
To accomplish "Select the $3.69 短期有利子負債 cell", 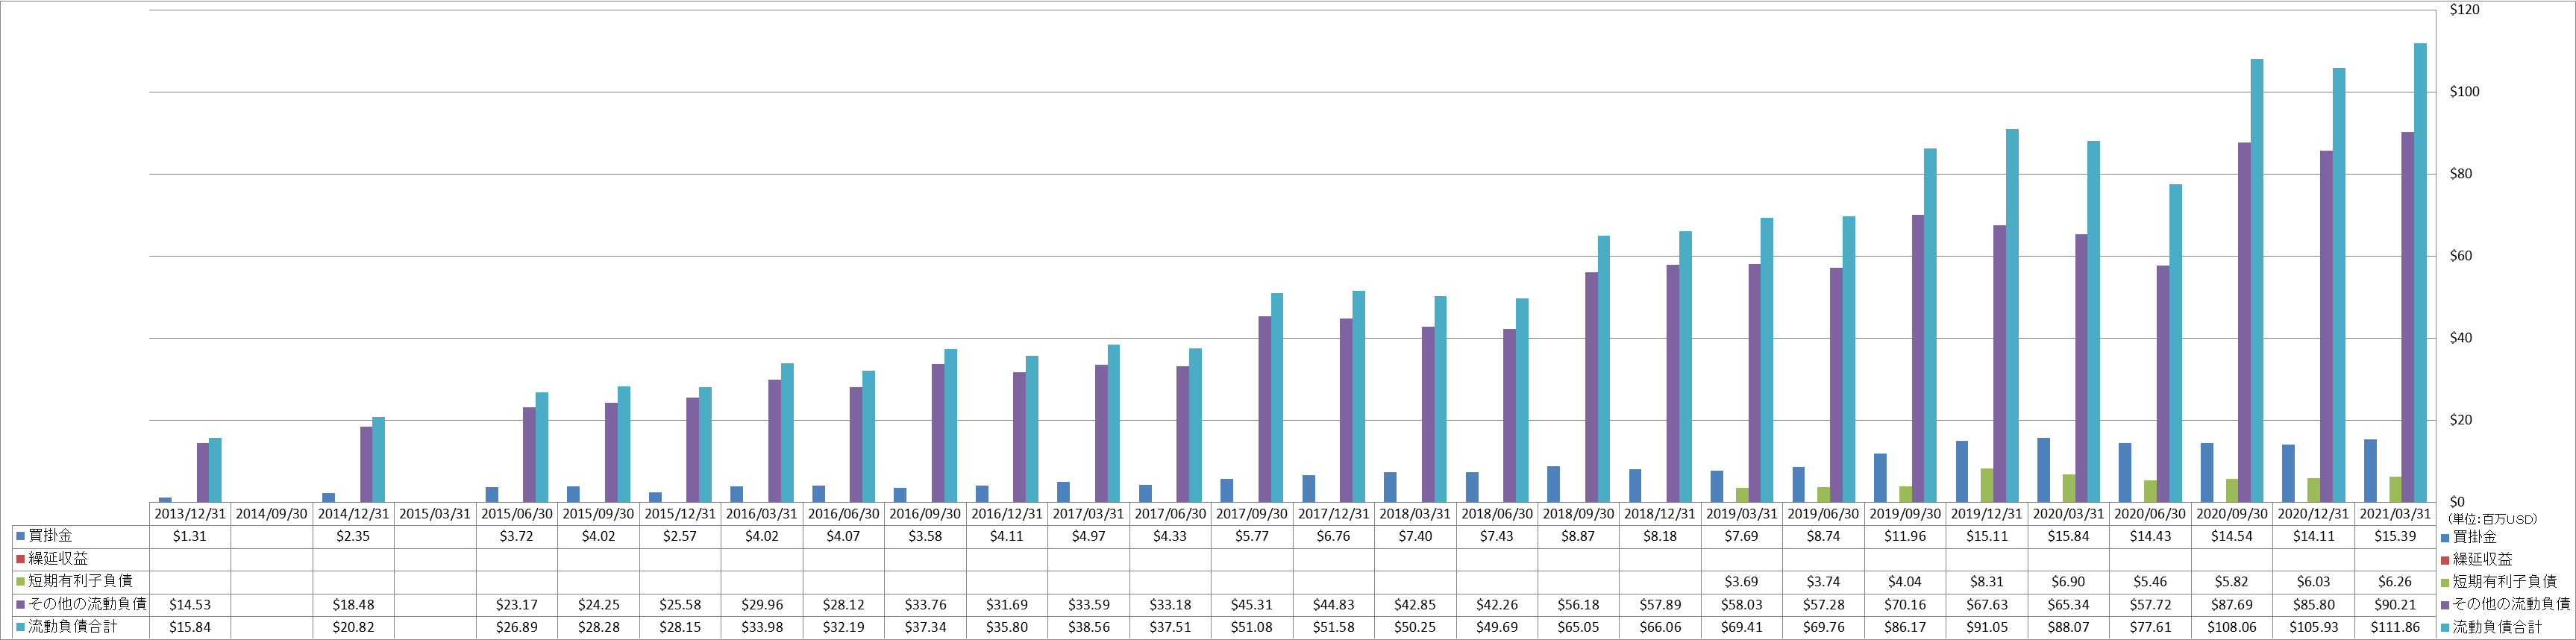I will click(1742, 582).
